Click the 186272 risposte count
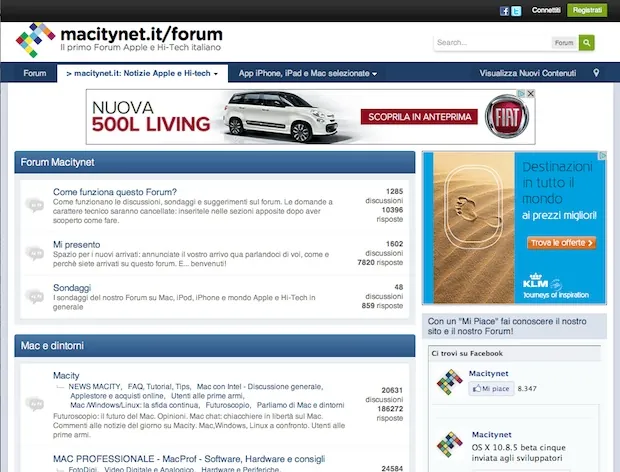 pos(389,413)
